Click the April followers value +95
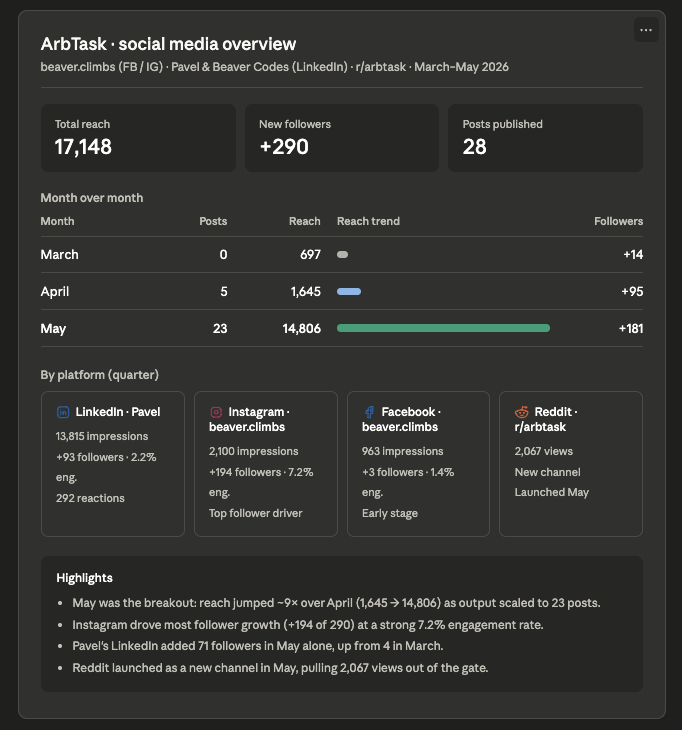The height and width of the screenshot is (730, 682). click(x=632, y=291)
